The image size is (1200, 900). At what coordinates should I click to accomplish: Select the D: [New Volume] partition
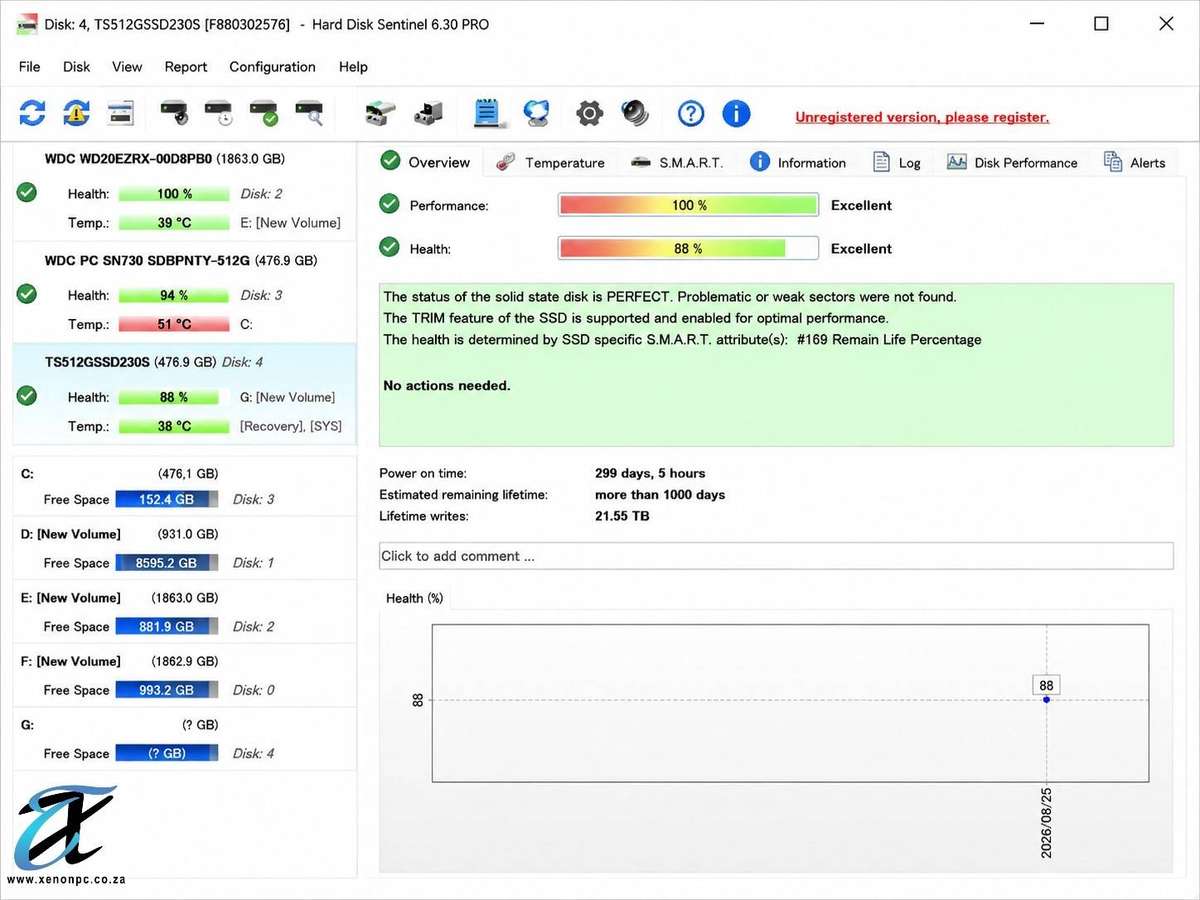click(x=185, y=548)
